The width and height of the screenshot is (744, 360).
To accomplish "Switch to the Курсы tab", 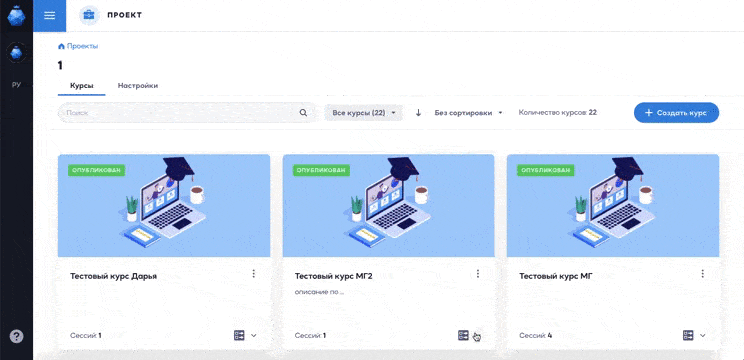I will pos(82,86).
